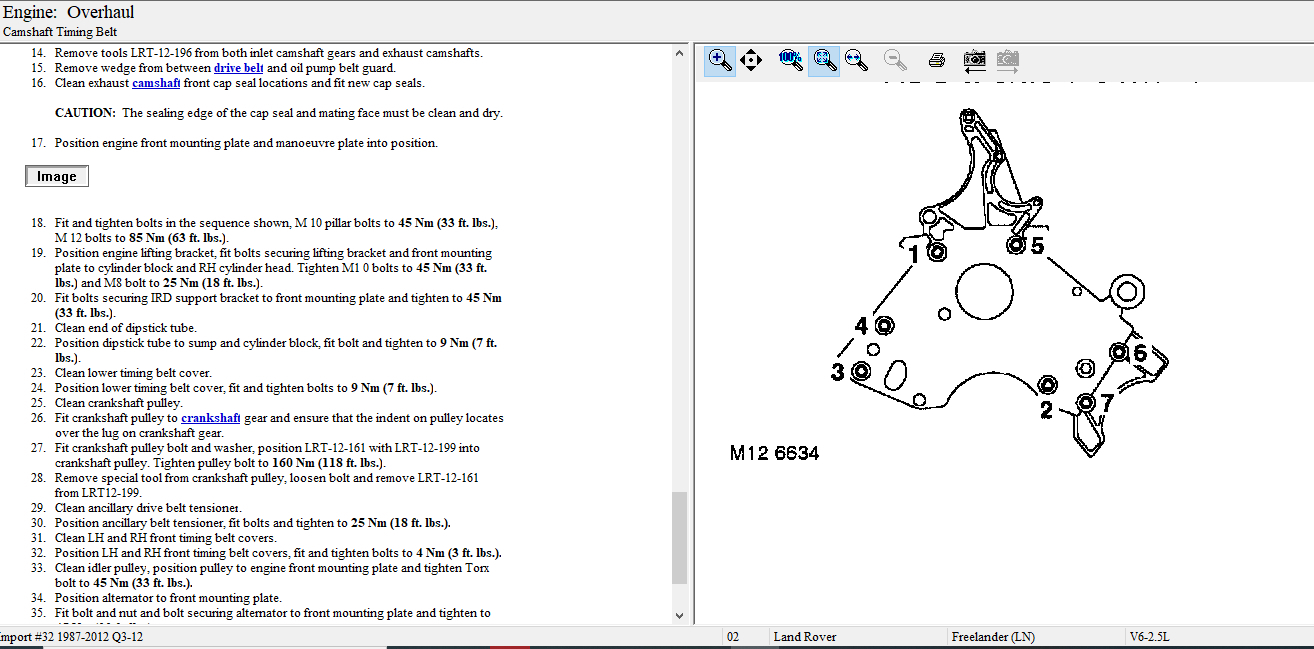Click Freelander (LN) model in status bar

click(x=993, y=637)
